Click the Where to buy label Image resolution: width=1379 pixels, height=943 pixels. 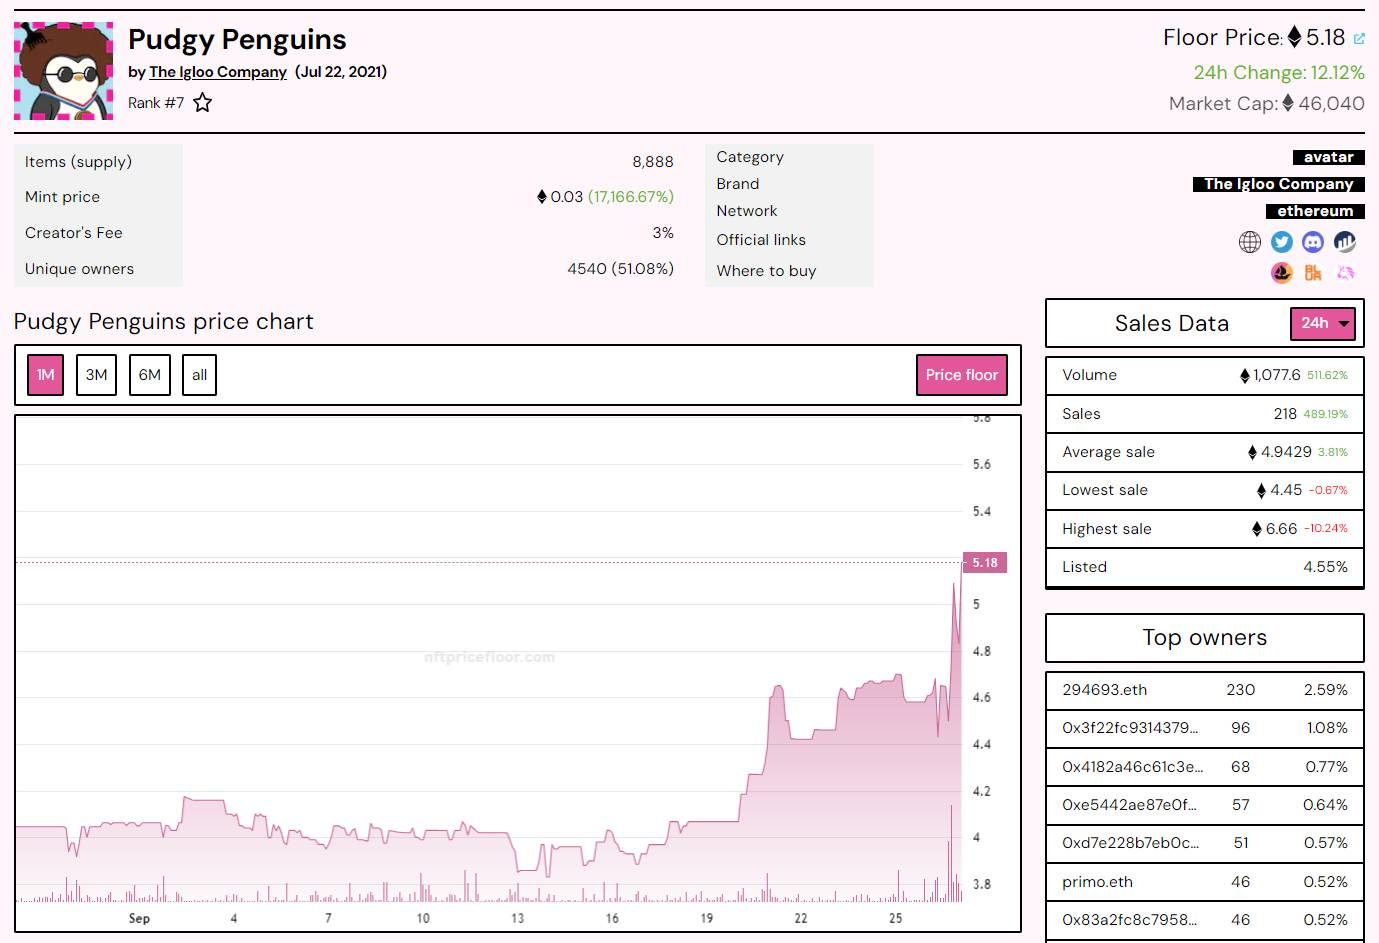coord(766,271)
